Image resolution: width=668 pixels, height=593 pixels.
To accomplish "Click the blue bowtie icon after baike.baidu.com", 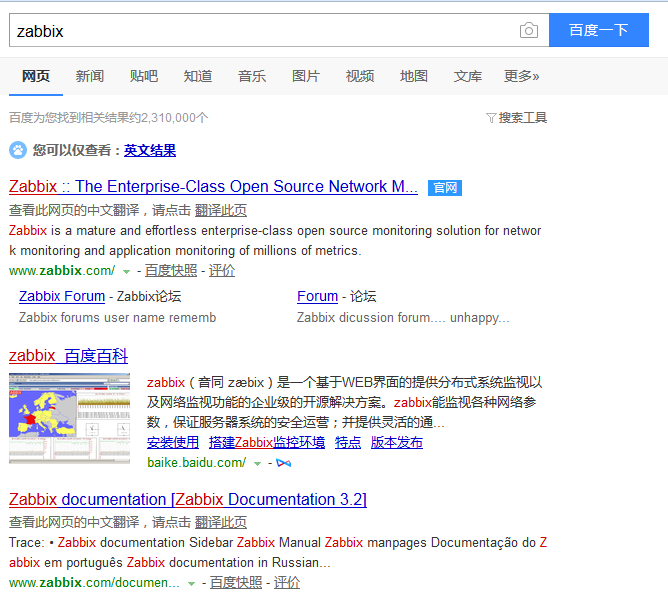I will point(283,463).
